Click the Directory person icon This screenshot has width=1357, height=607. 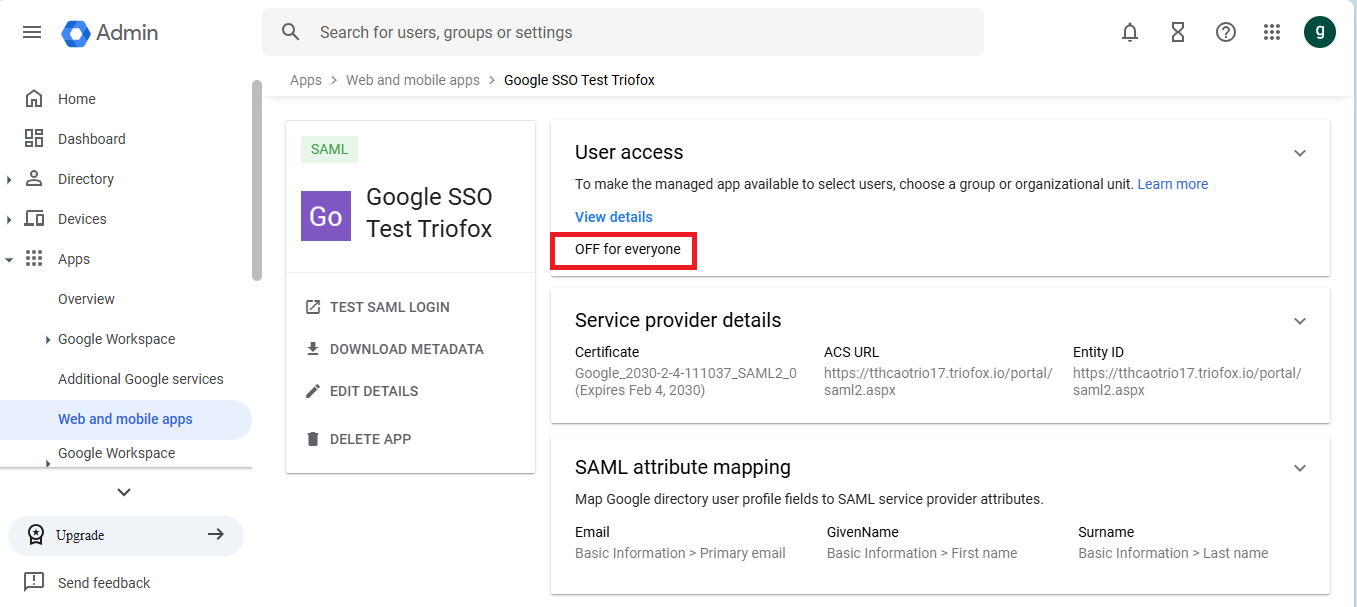click(34, 179)
